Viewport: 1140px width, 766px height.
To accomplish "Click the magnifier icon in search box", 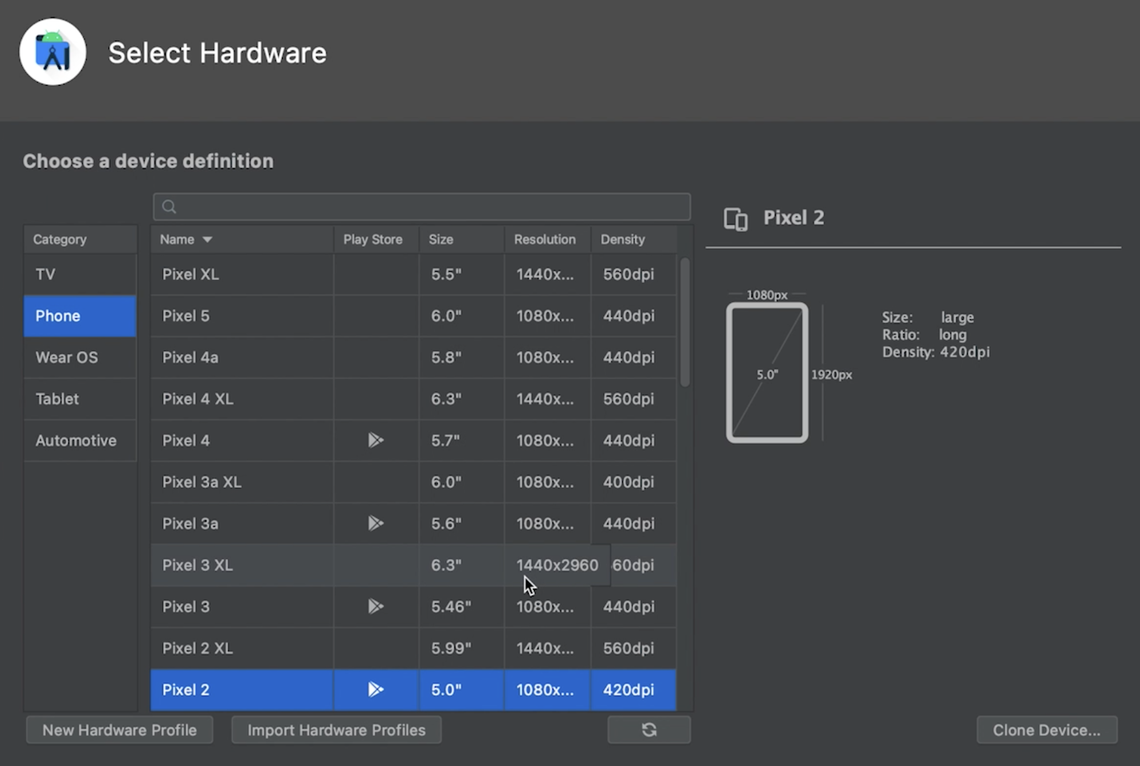I will 169,207.
